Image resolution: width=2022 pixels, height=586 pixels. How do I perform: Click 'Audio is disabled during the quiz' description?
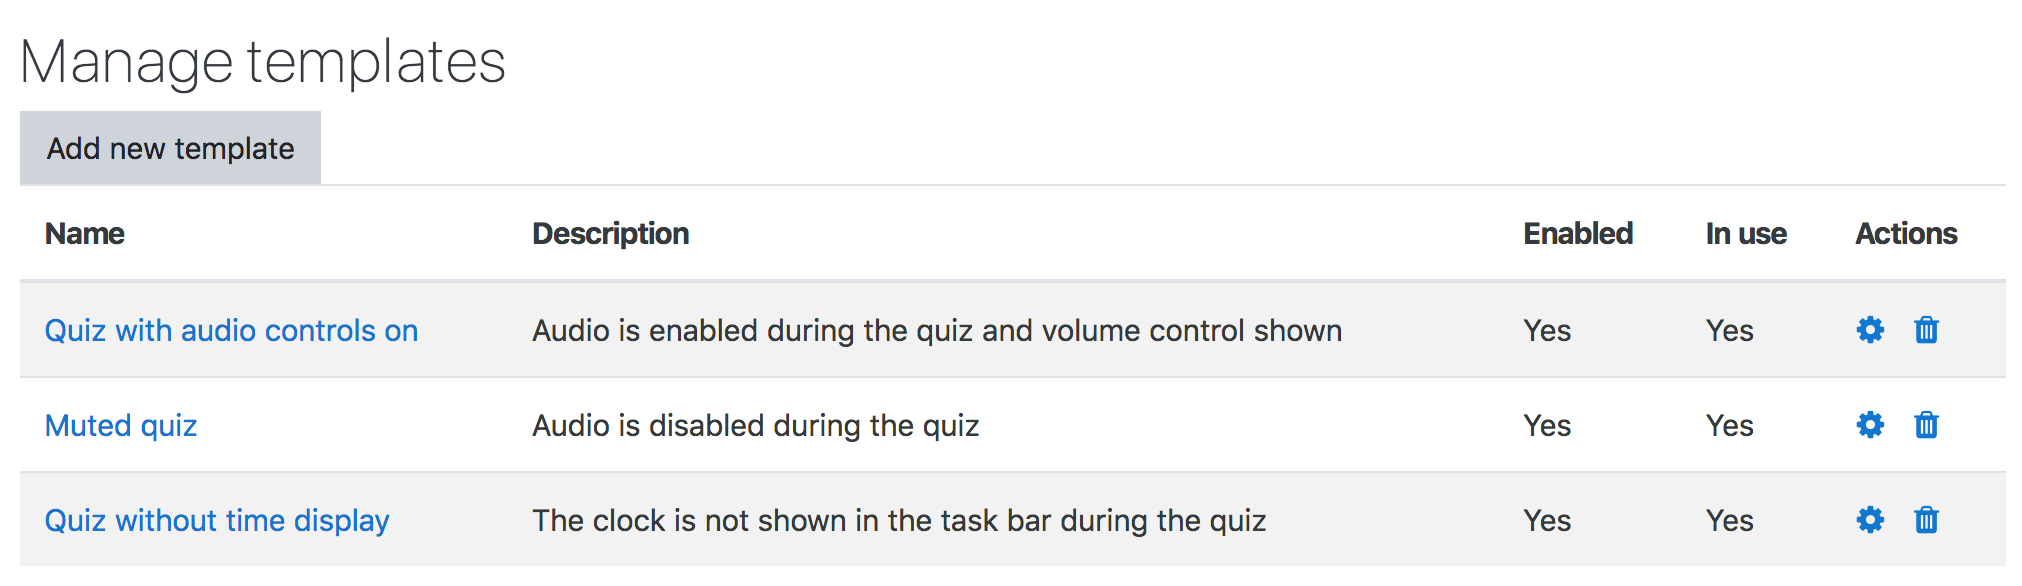(x=755, y=426)
